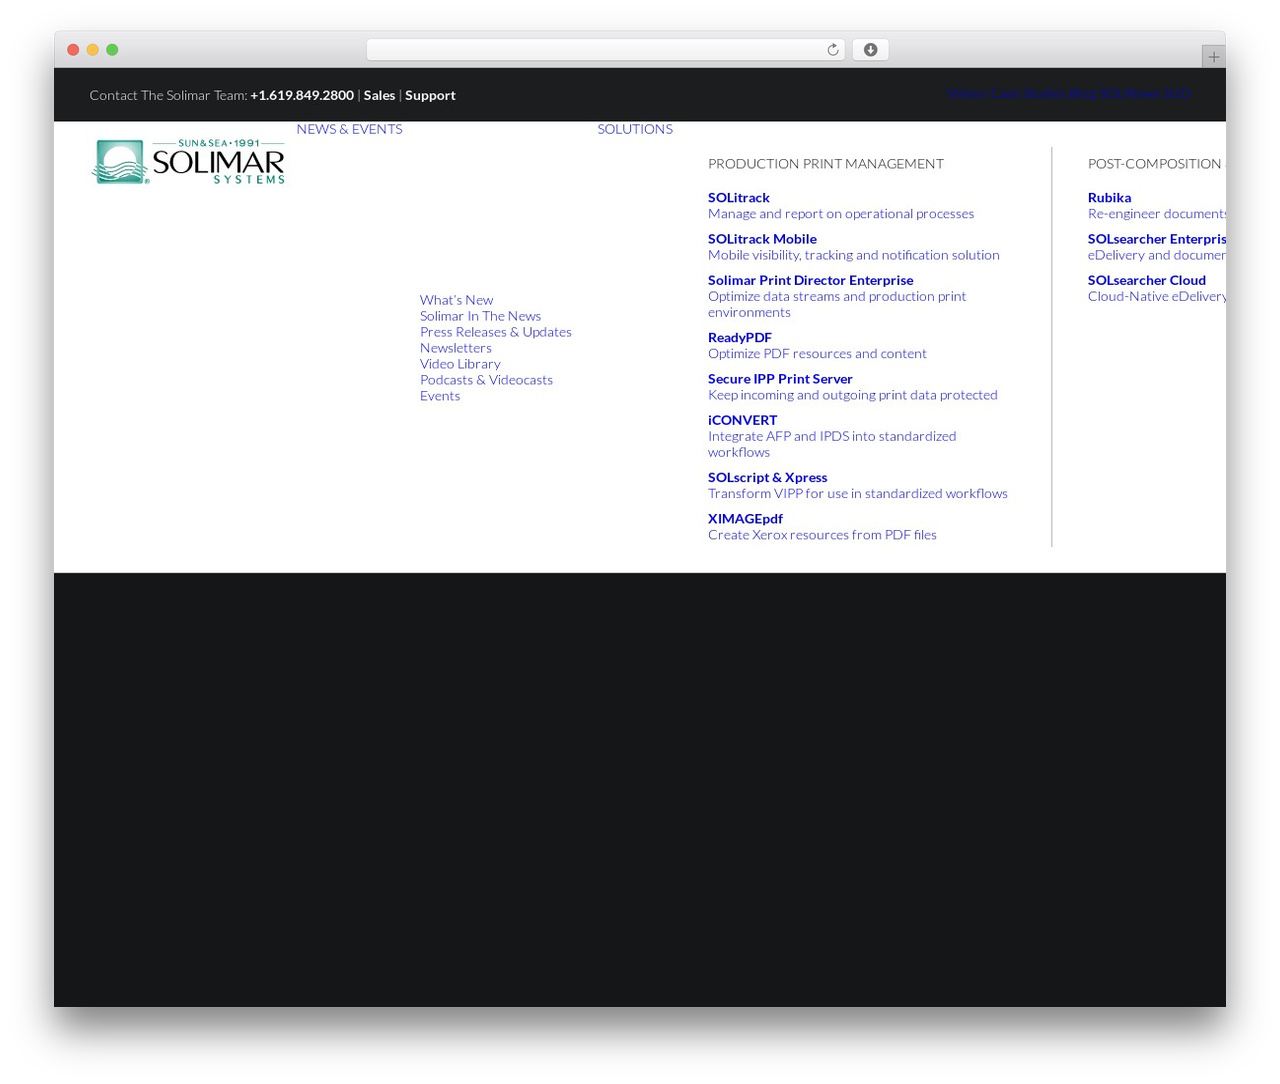Open the SOLsearcher Enterprise link
This screenshot has height=1084, width=1280.
point(1157,239)
